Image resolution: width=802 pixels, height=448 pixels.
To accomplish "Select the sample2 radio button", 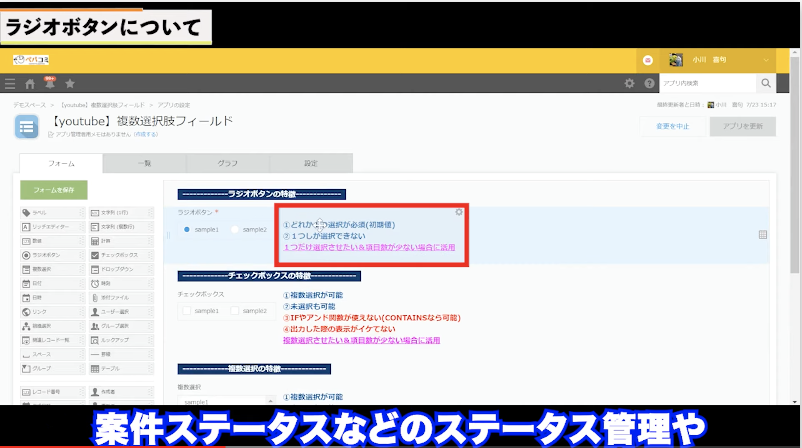I will coord(236,230).
